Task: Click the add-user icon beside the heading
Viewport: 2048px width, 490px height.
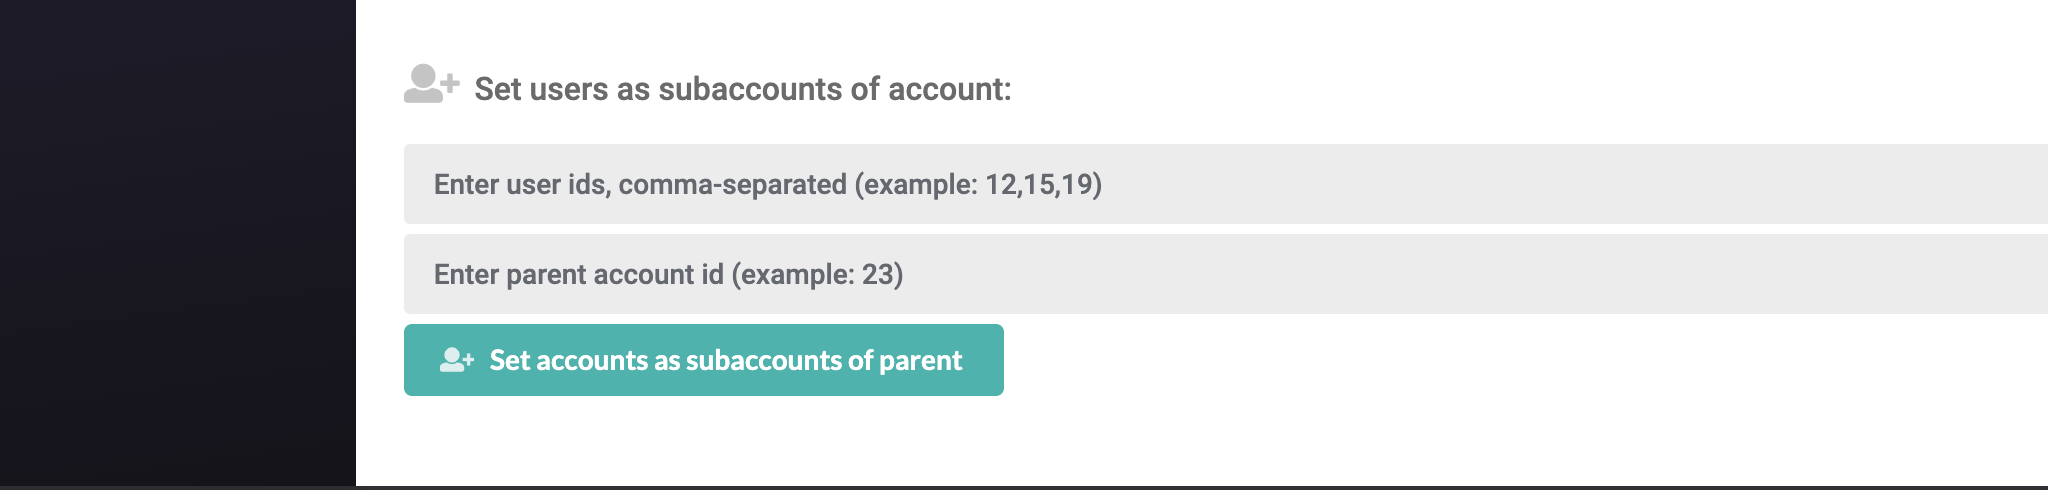Action: [x=431, y=84]
